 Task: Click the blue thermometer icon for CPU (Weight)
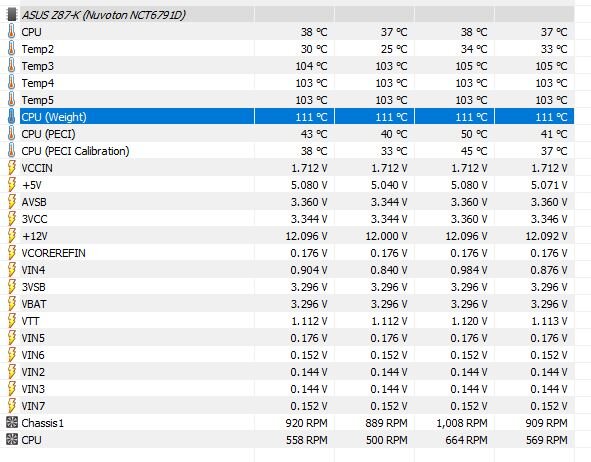coord(12,116)
